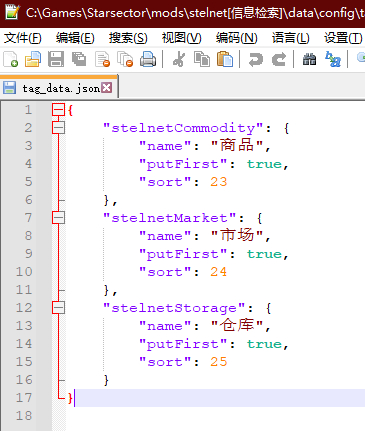The width and height of the screenshot is (365, 431).
Task: Click the Print toolbar icon
Action: coord(148,59)
